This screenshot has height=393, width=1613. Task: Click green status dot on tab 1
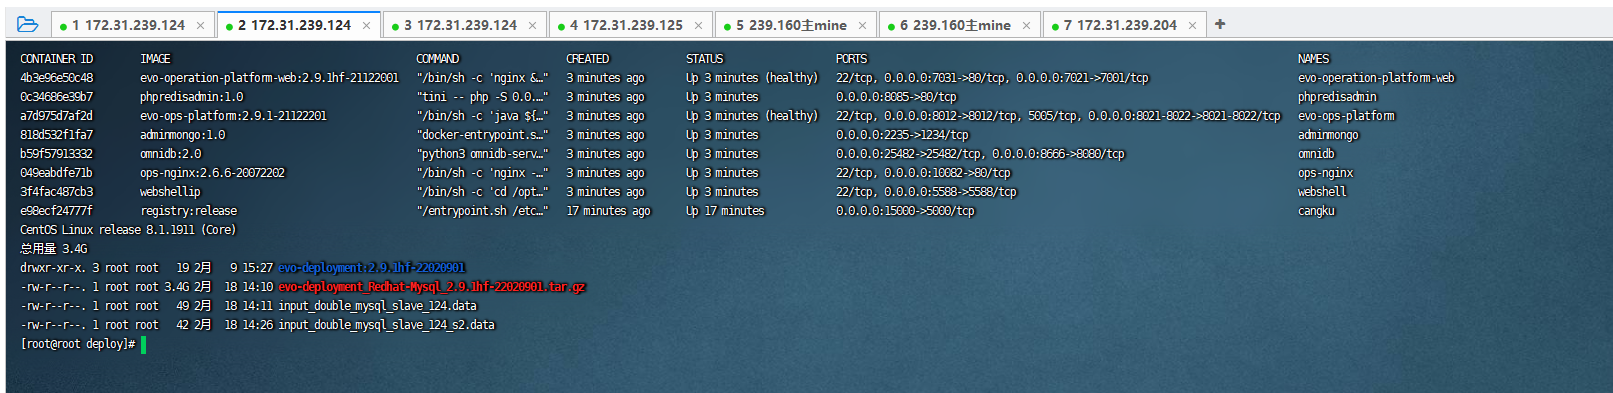pyautogui.click(x=63, y=26)
